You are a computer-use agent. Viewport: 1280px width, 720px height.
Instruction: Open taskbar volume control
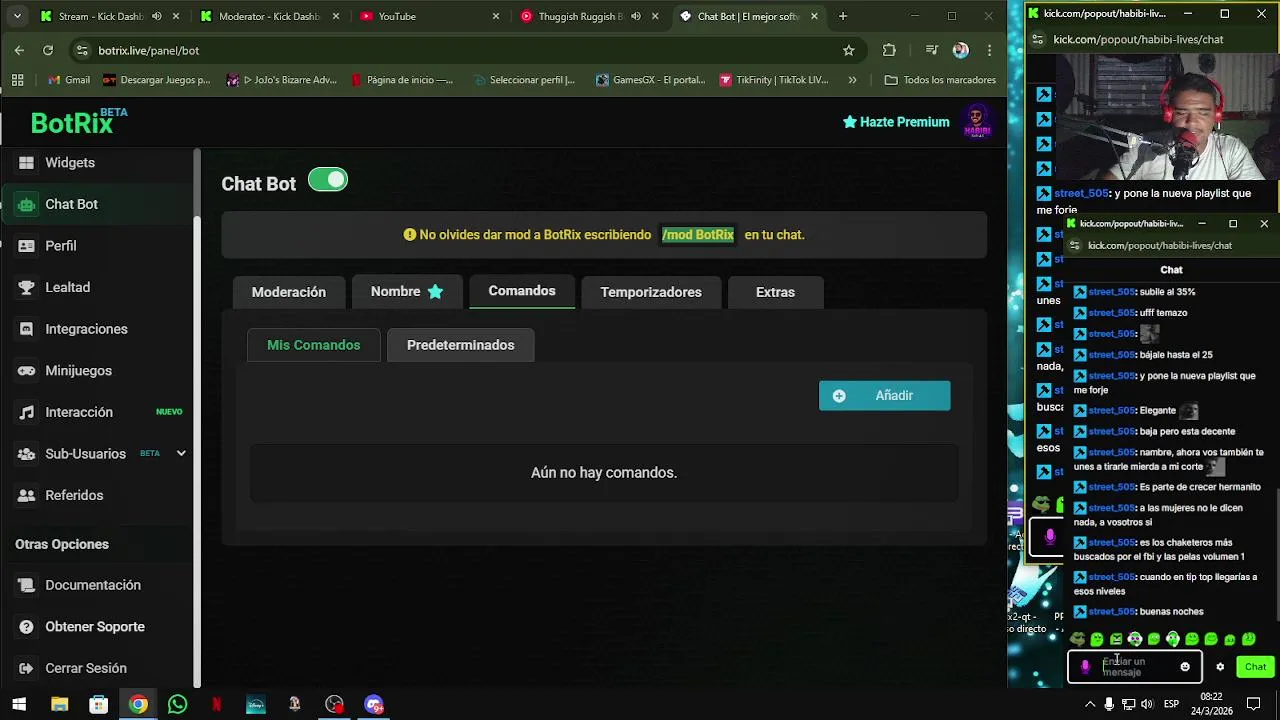1147,704
